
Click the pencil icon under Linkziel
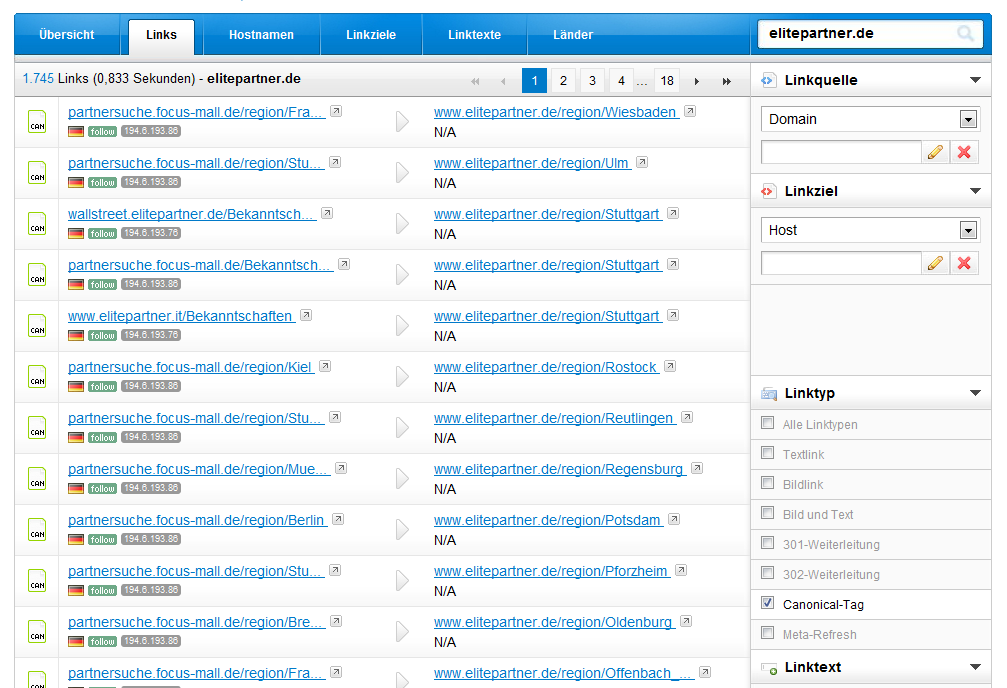[x=936, y=263]
